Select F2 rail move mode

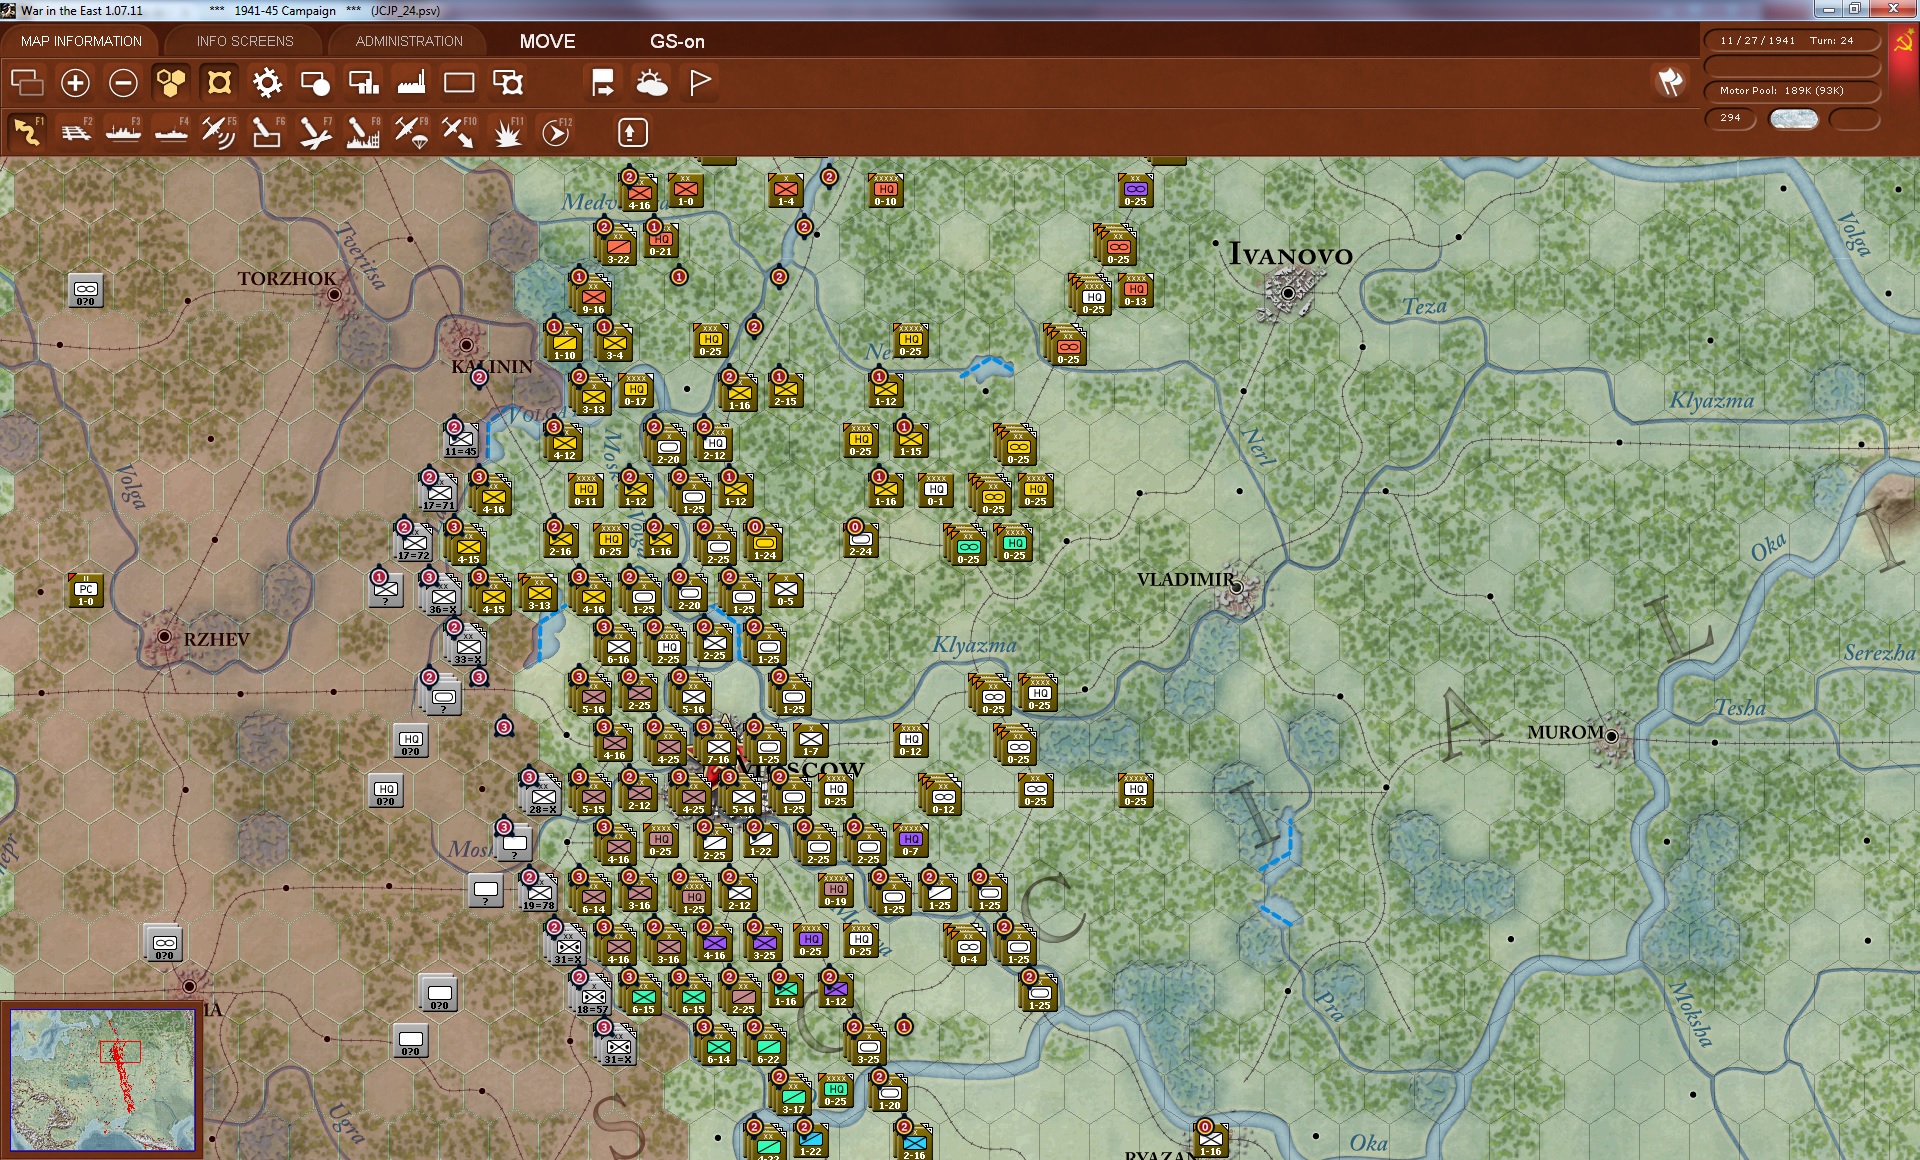click(x=75, y=131)
